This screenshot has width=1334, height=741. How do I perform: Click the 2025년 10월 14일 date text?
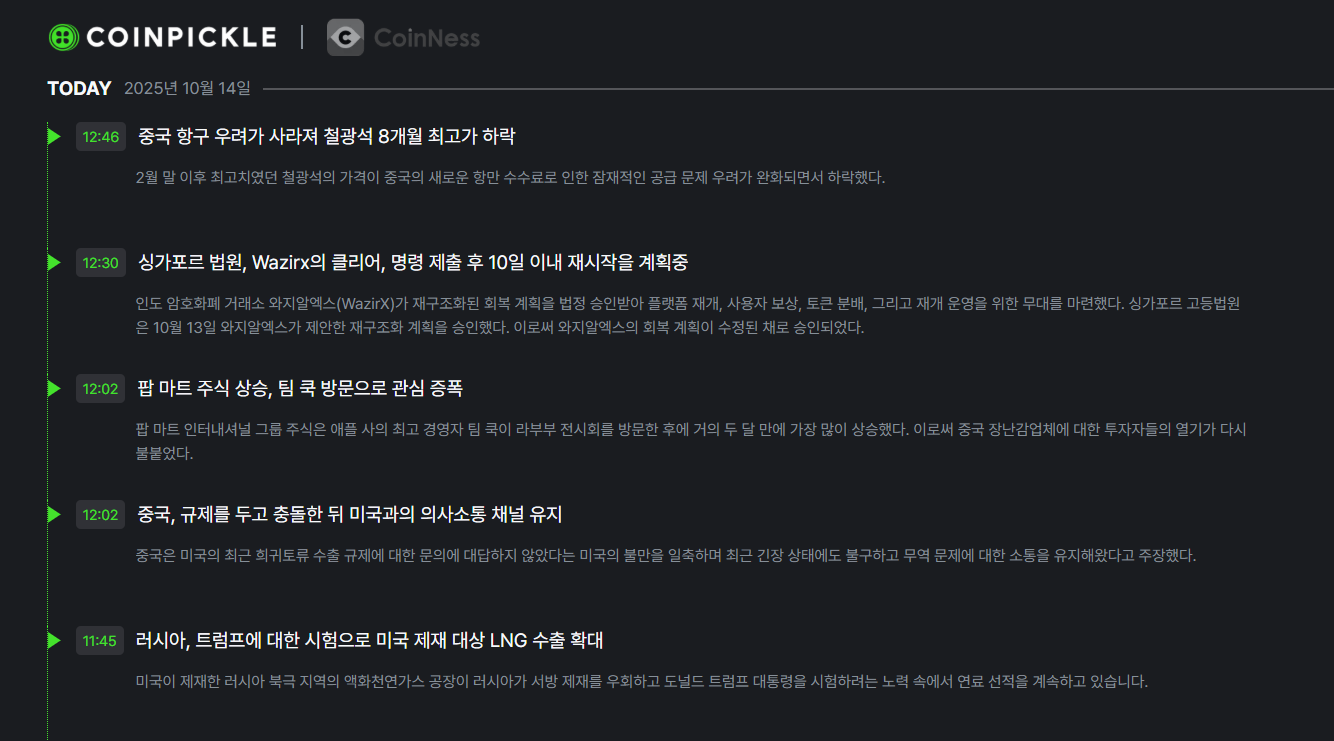pos(187,88)
